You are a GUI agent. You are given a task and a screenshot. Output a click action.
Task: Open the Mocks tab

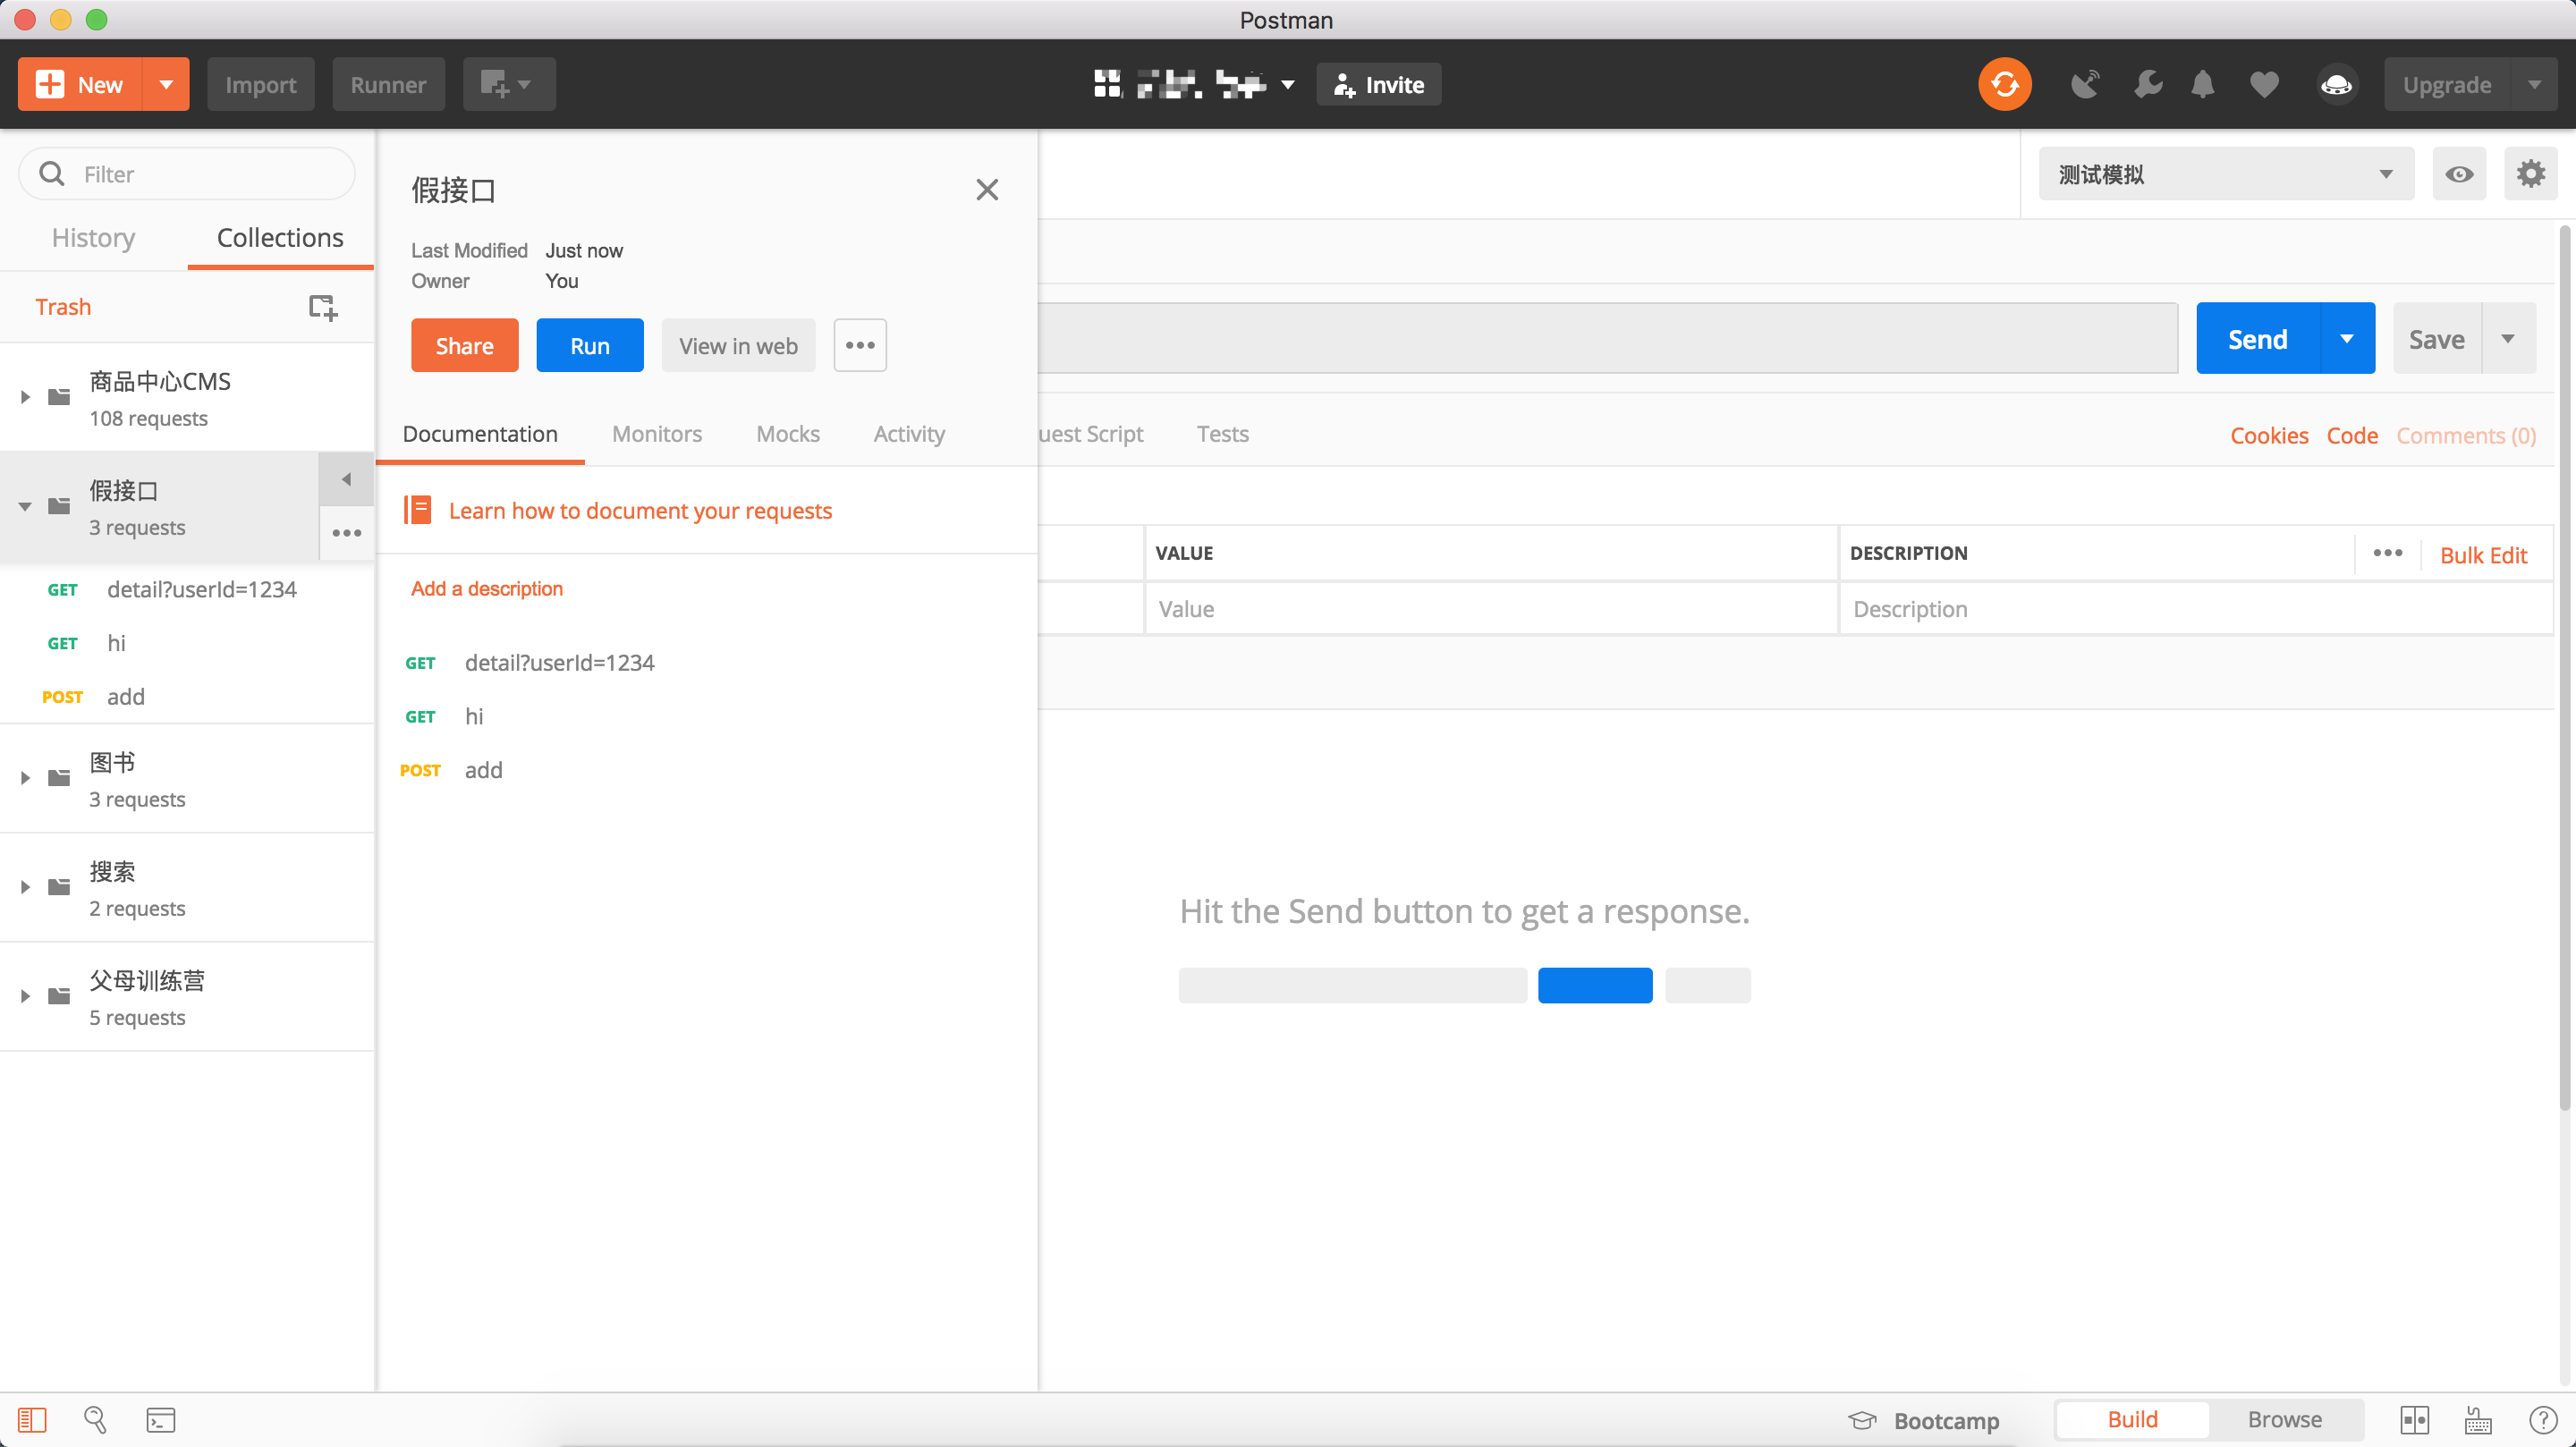788,434
